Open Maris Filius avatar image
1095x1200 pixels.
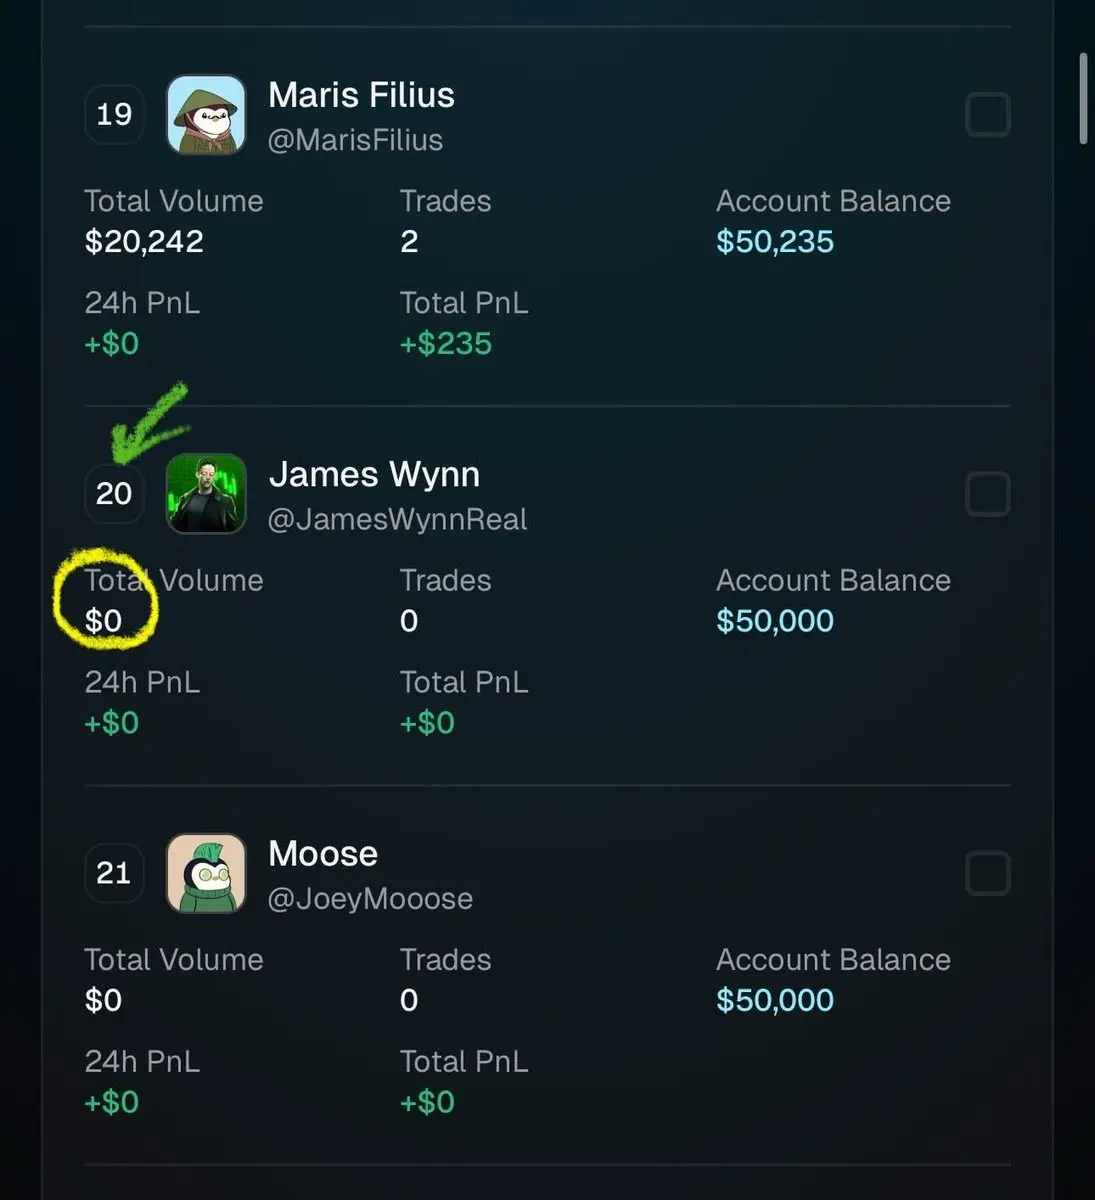[206, 114]
